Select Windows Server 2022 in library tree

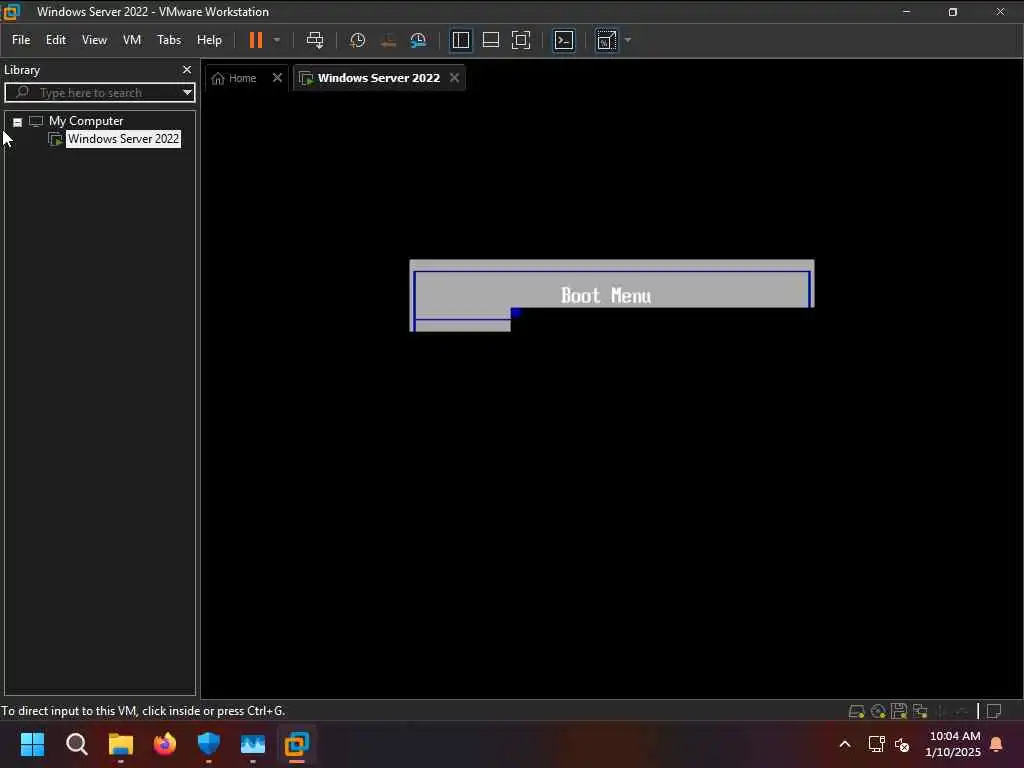coord(123,138)
